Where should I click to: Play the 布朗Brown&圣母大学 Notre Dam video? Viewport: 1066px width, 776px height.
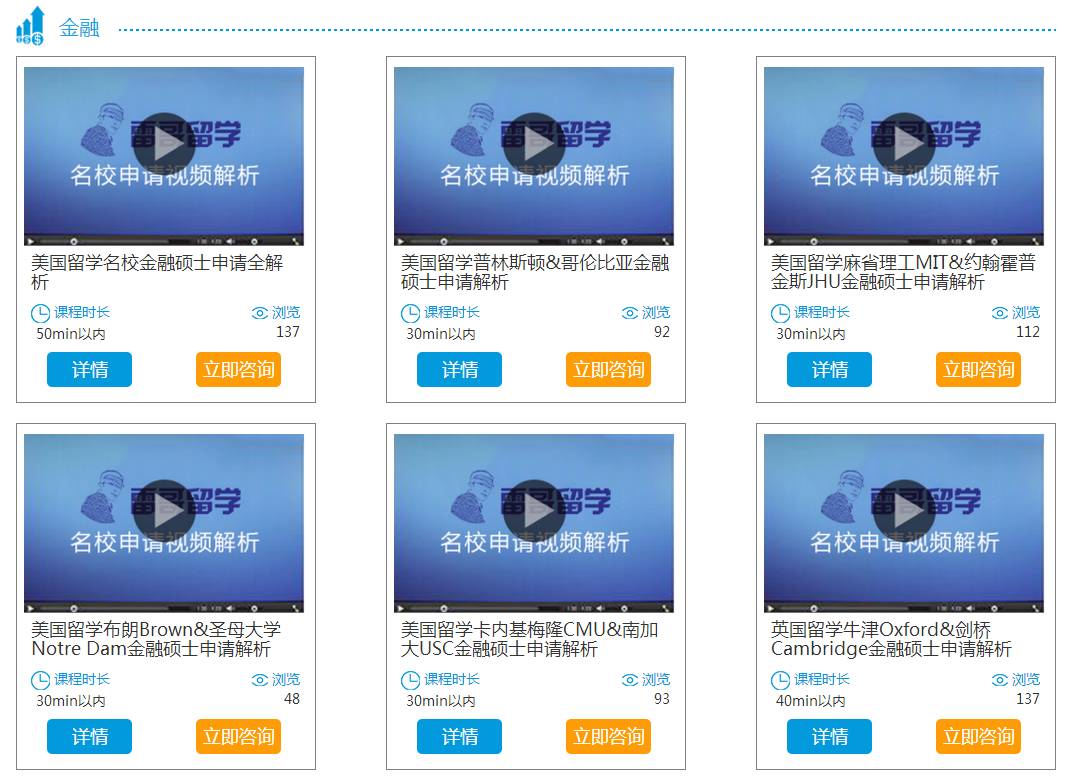(x=164, y=511)
